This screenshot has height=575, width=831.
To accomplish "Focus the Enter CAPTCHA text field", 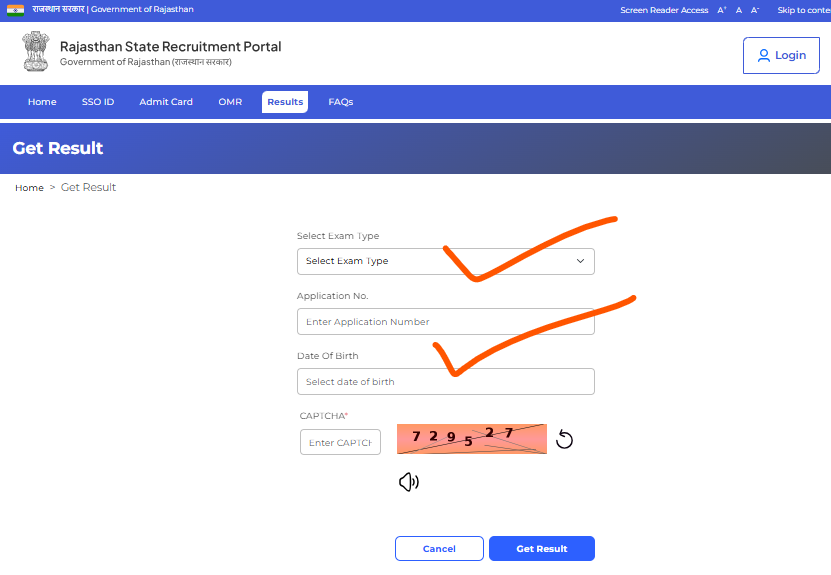I will tap(340, 442).
